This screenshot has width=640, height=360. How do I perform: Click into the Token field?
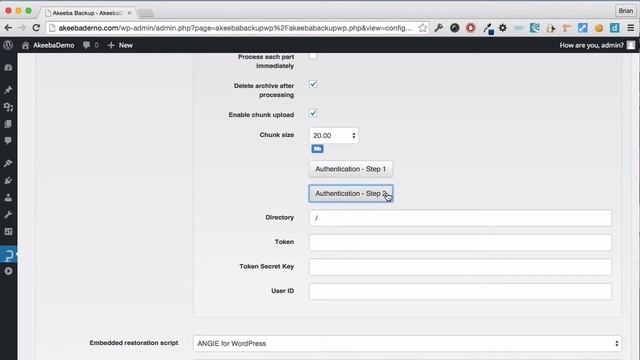(460, 242)
